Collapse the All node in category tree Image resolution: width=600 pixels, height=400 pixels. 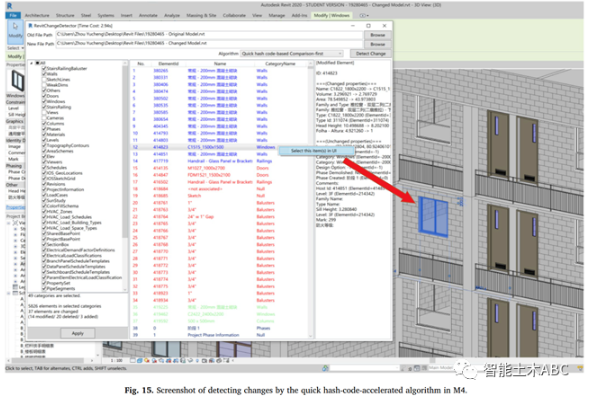pos(31,63)
